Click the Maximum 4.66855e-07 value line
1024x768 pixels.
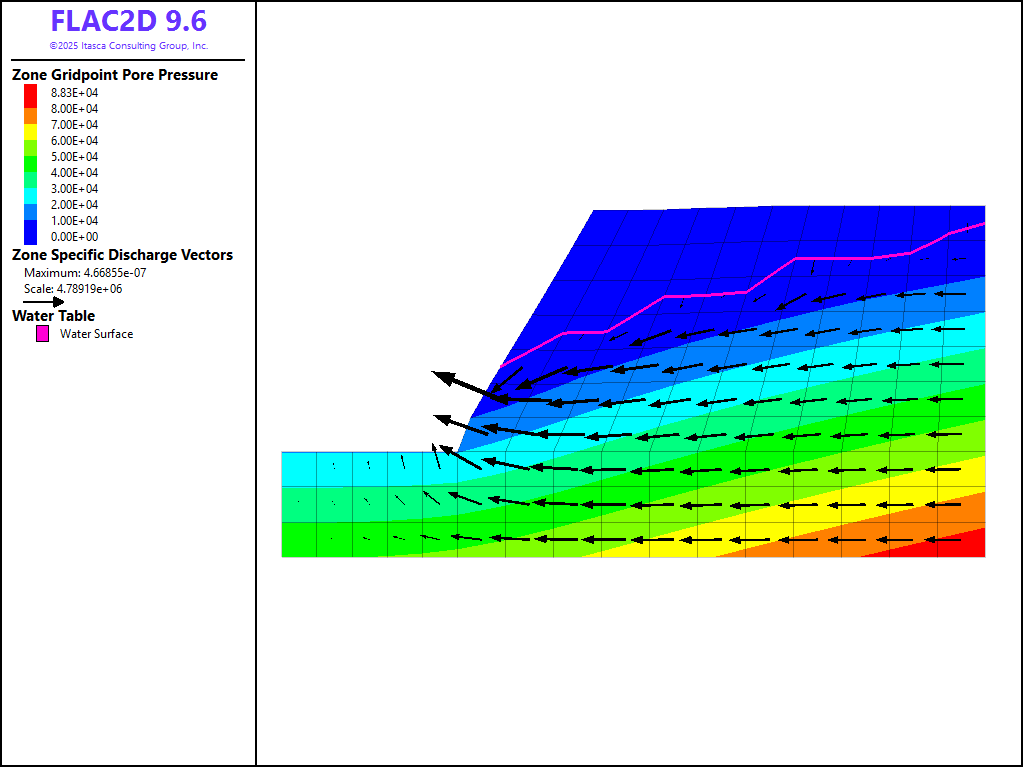pos(85,273)
